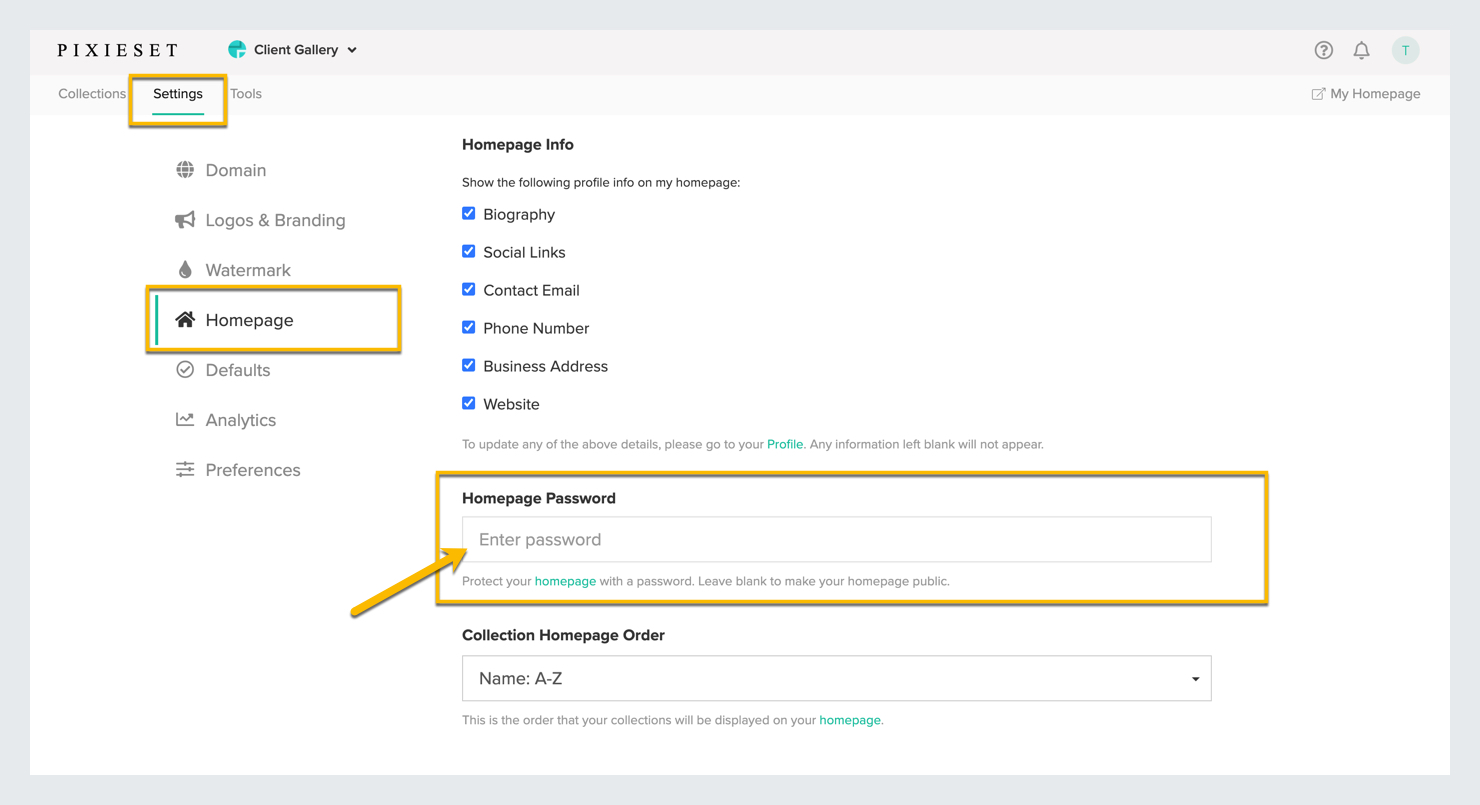Click the Social Links label text
1480x805 pixels.
[x=524, y=252]
